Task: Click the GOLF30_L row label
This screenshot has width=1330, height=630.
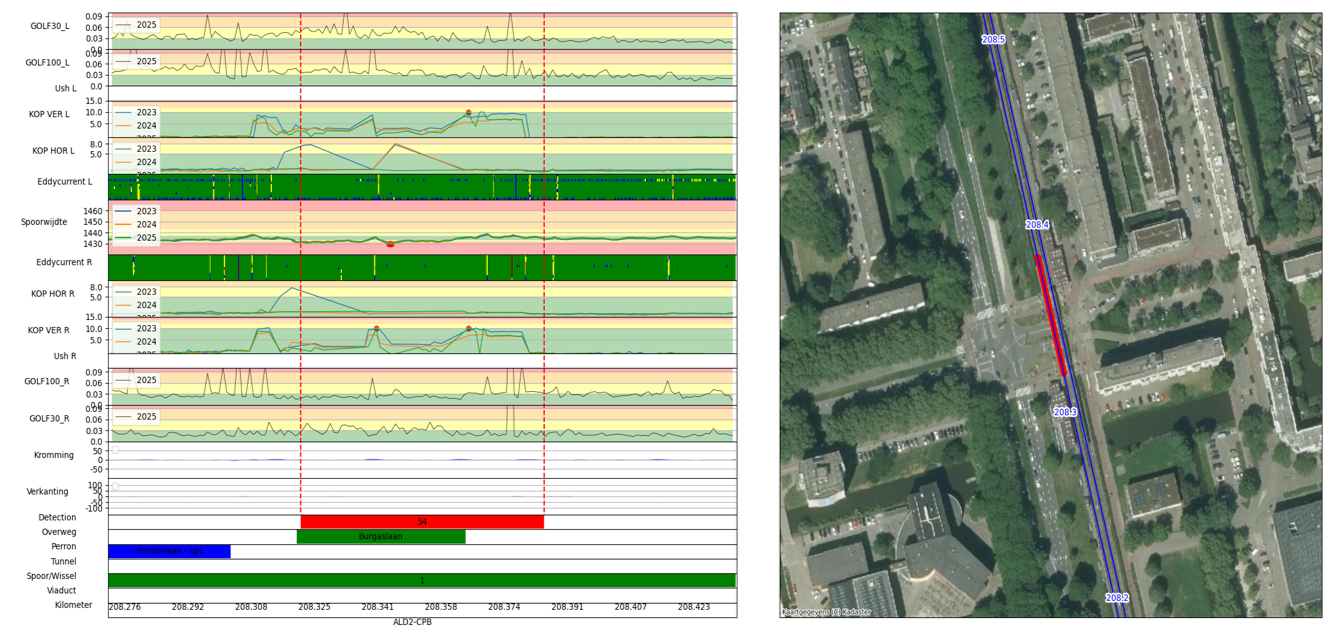Action: point(50,26)
